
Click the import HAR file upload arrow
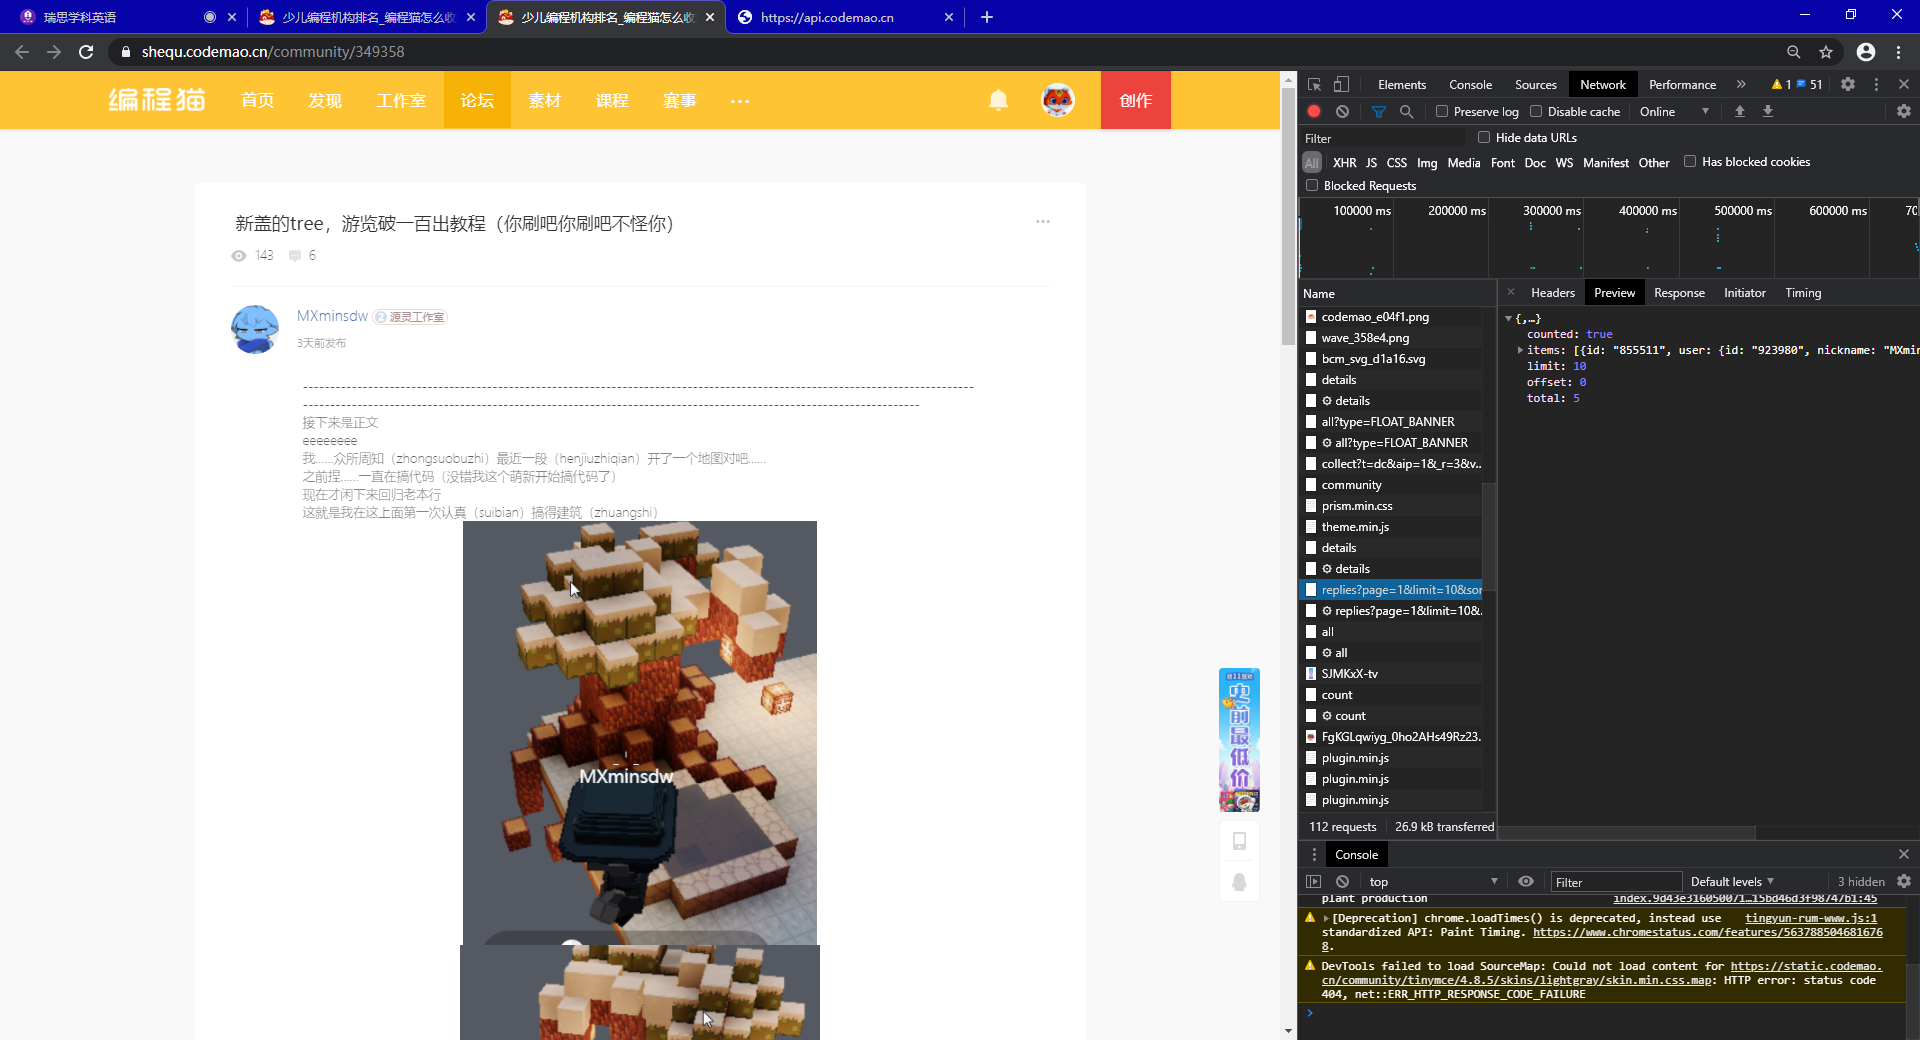click(x=1740, y=112)
